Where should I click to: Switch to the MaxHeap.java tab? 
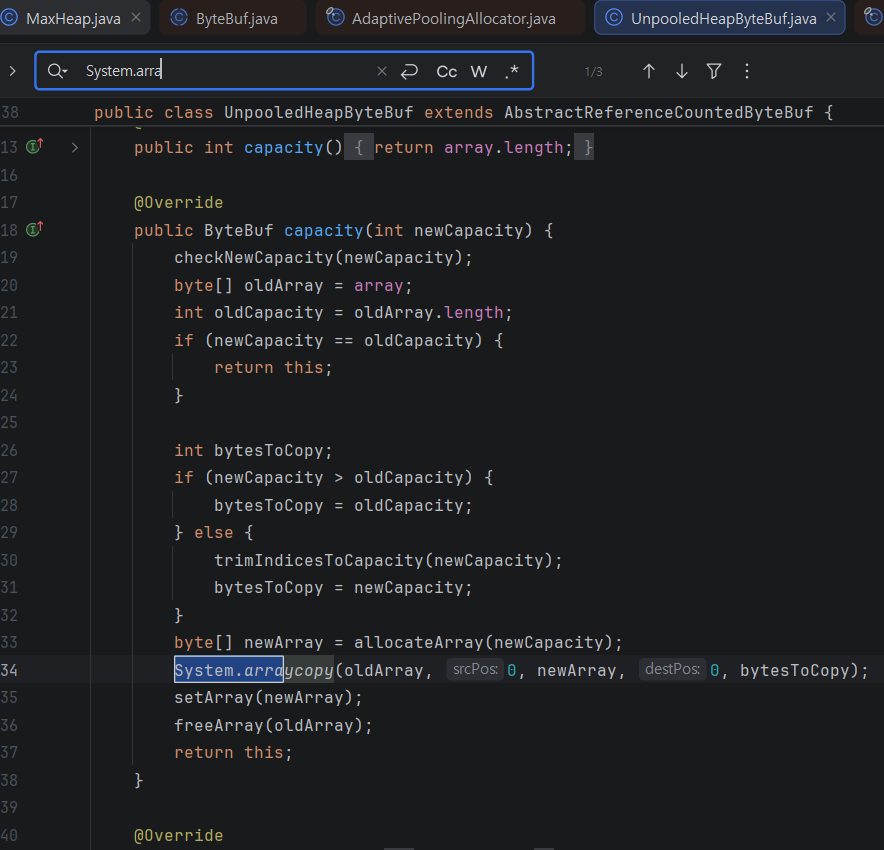click(x=73, y=19)
